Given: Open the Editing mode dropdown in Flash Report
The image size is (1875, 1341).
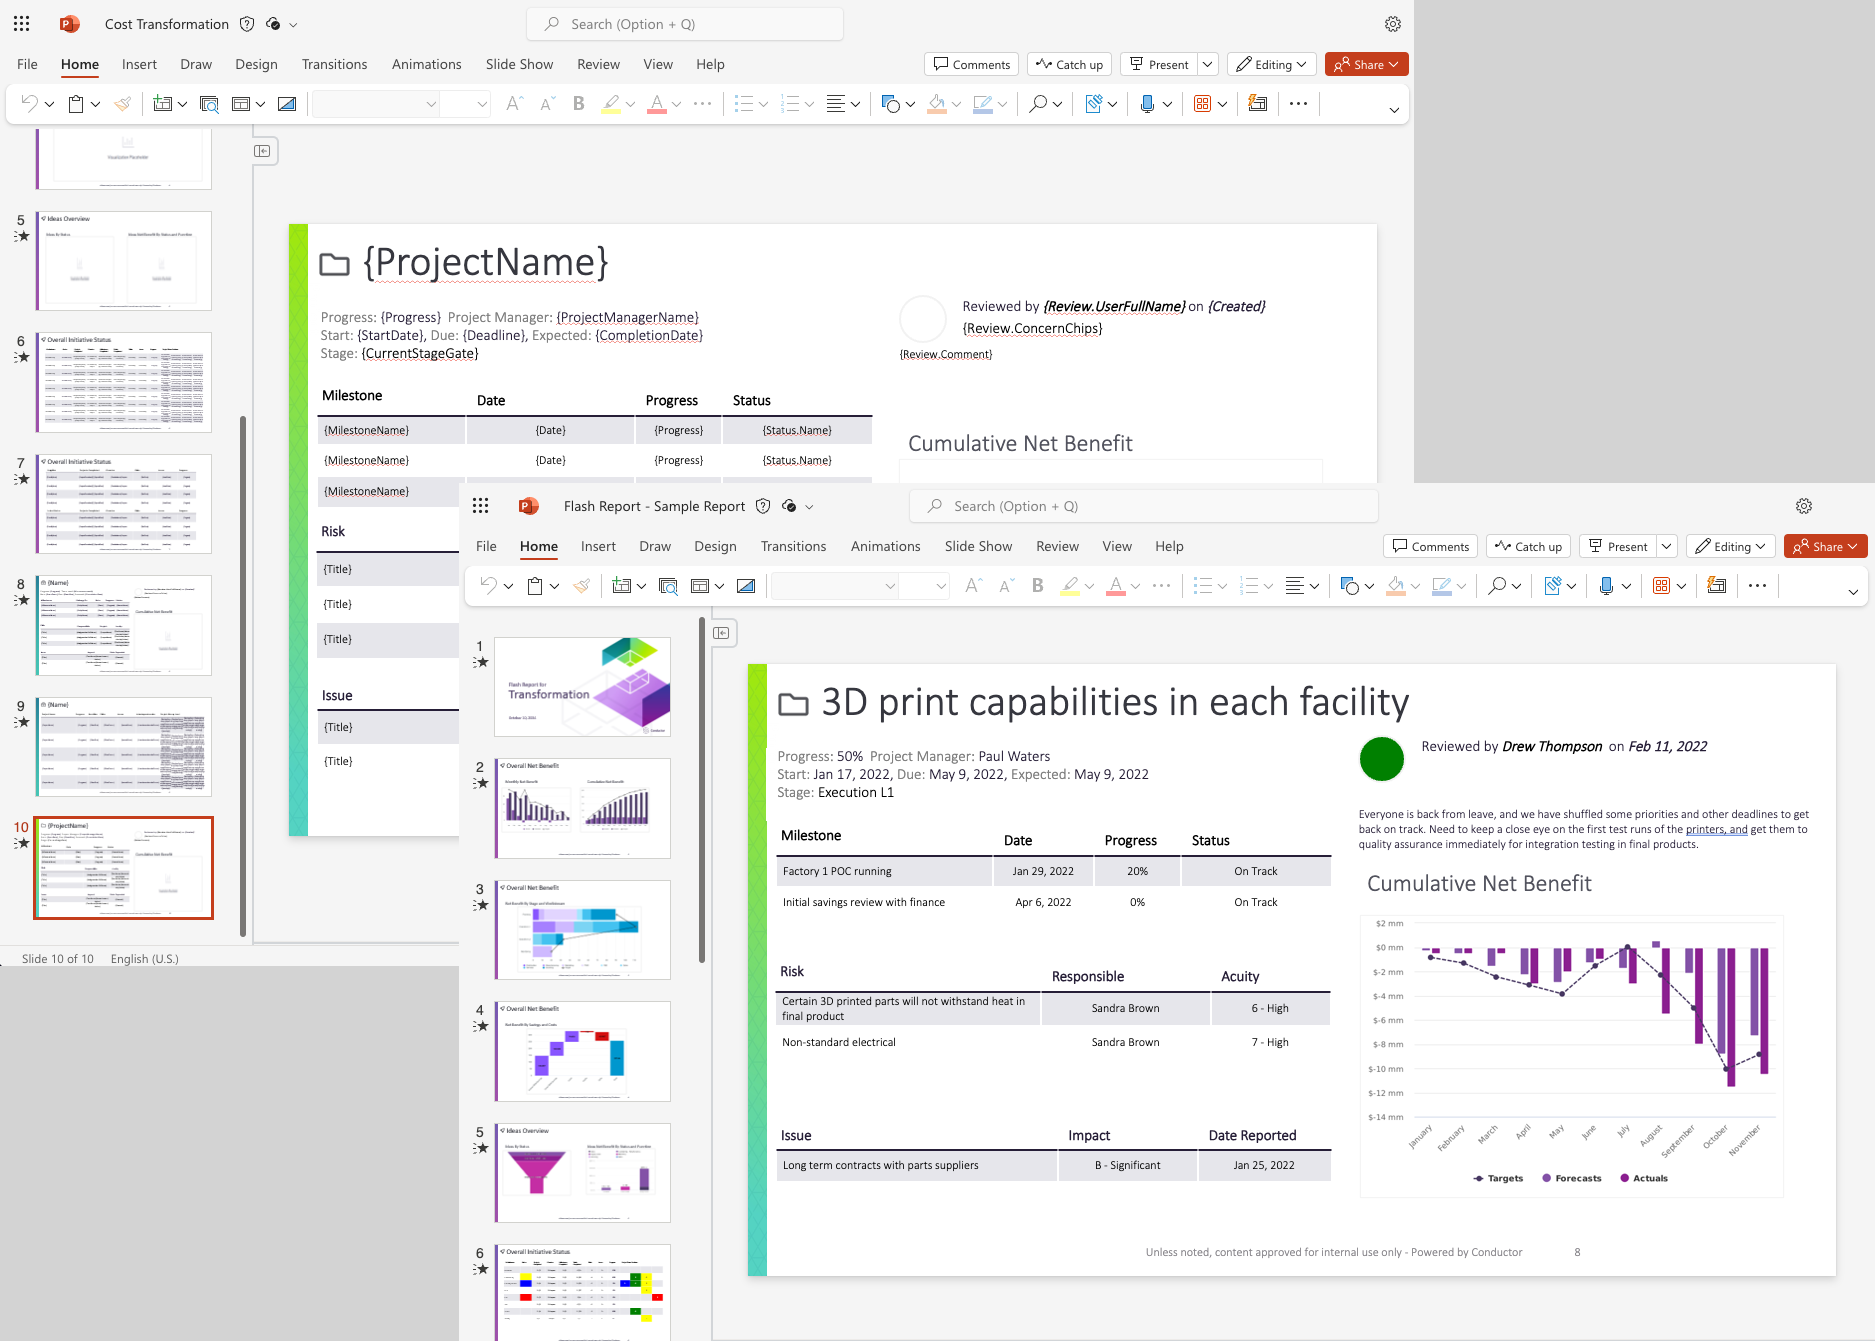Looking at the screenshot, I should pyautogui.click(x=1731, y=546).
